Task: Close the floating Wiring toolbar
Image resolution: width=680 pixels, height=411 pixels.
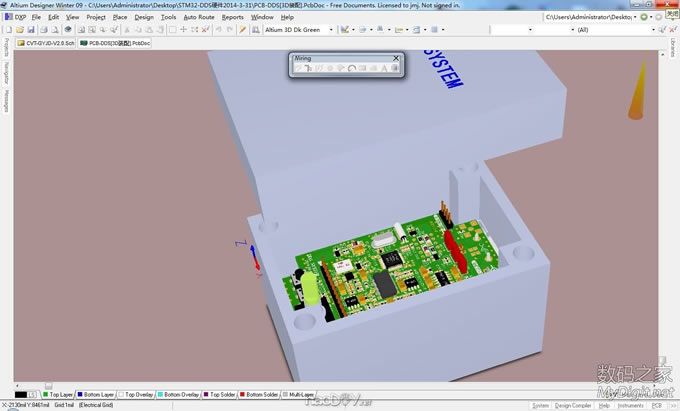Action: pyautogui.click(x=397, y=59)
